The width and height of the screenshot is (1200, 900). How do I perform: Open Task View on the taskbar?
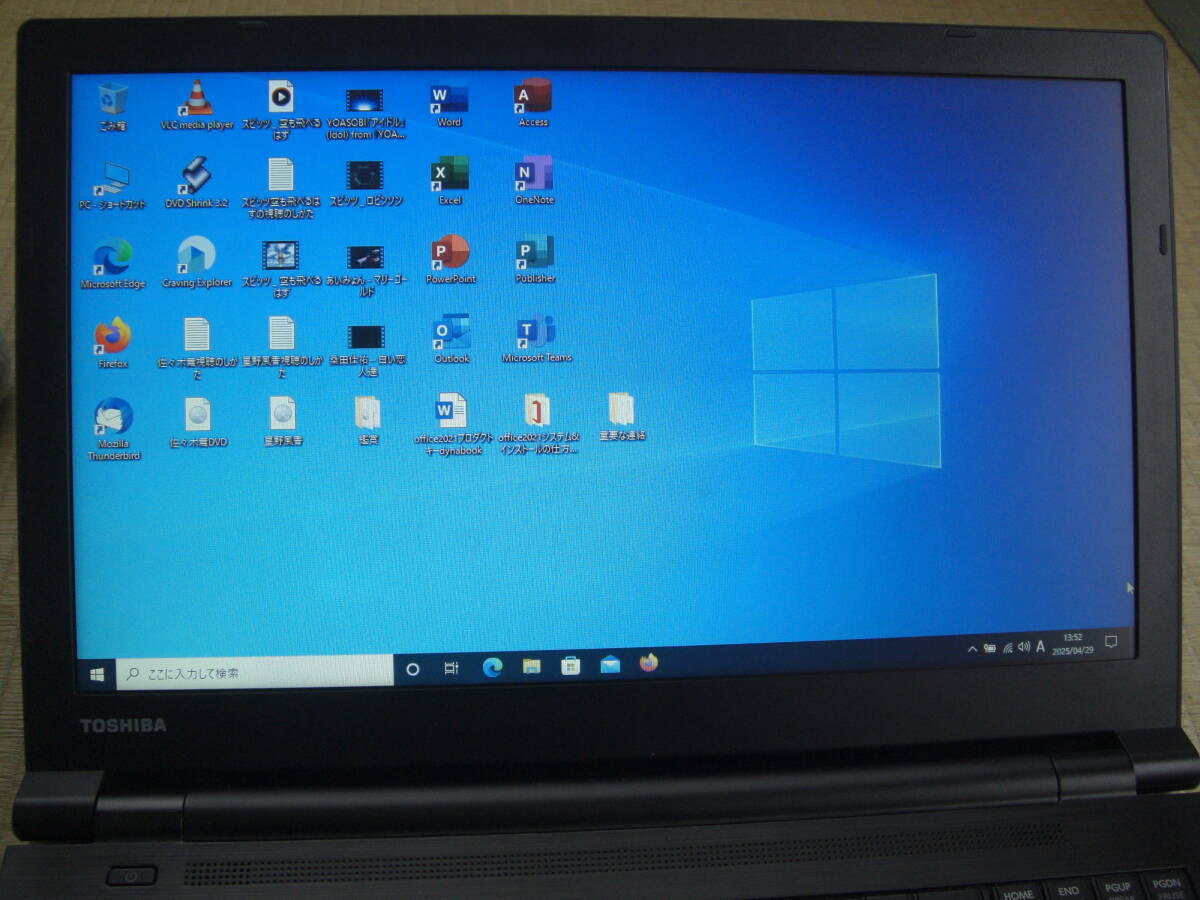pos(452,668)
